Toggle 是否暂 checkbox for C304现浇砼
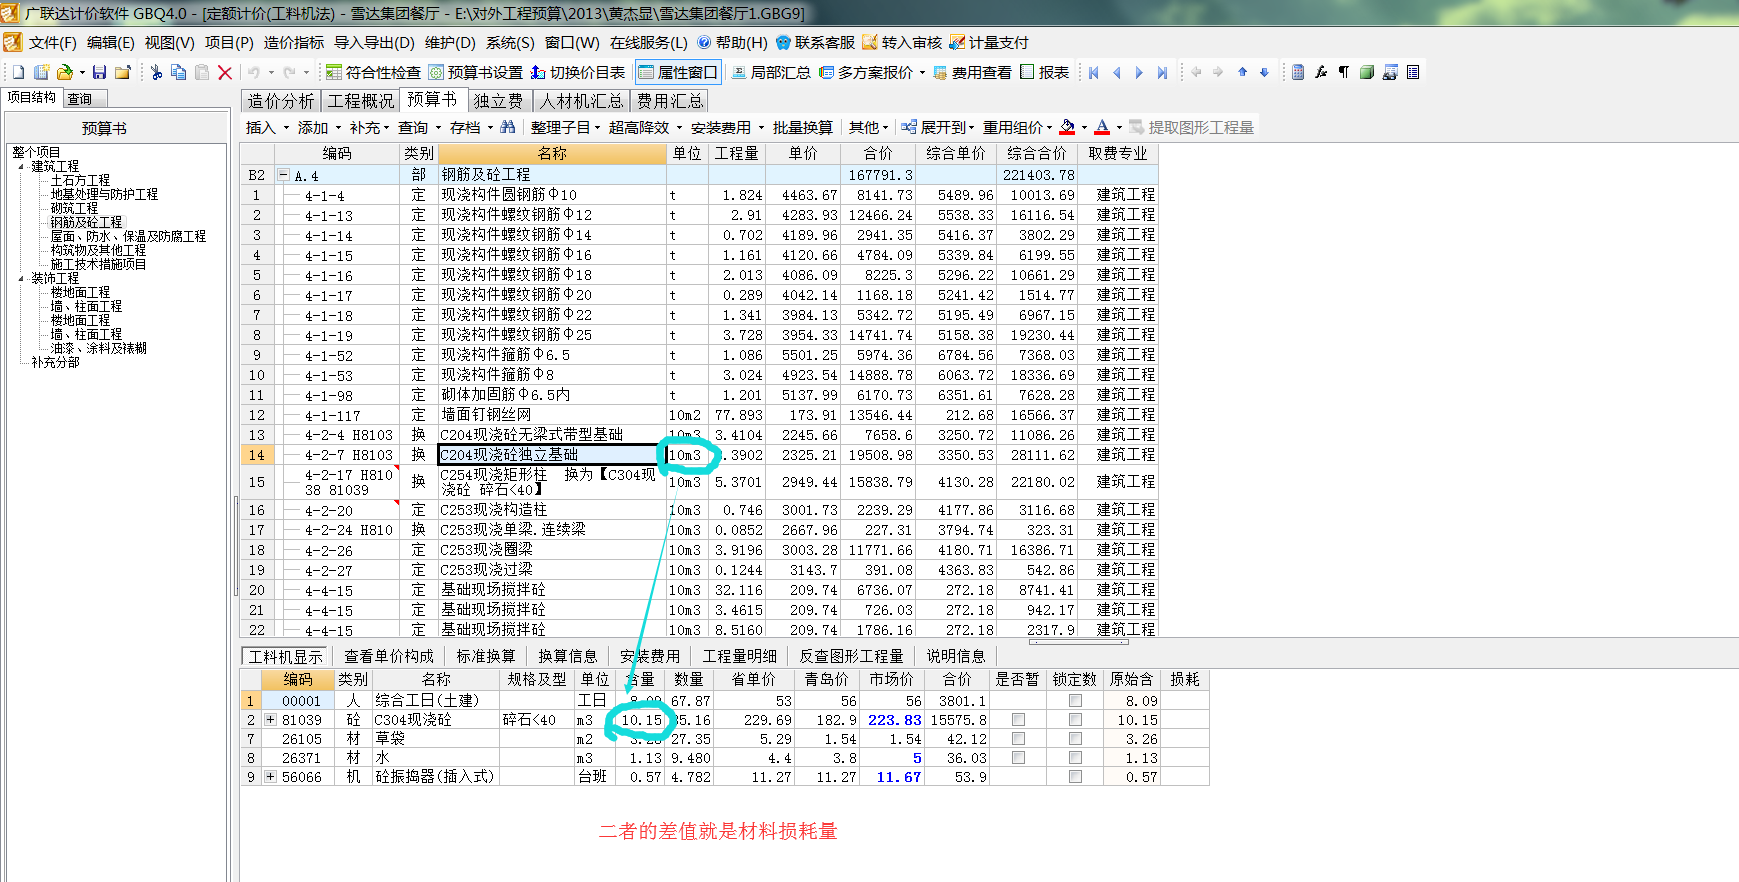This screenshot has height=882, width=1739. click(1018, 720)
